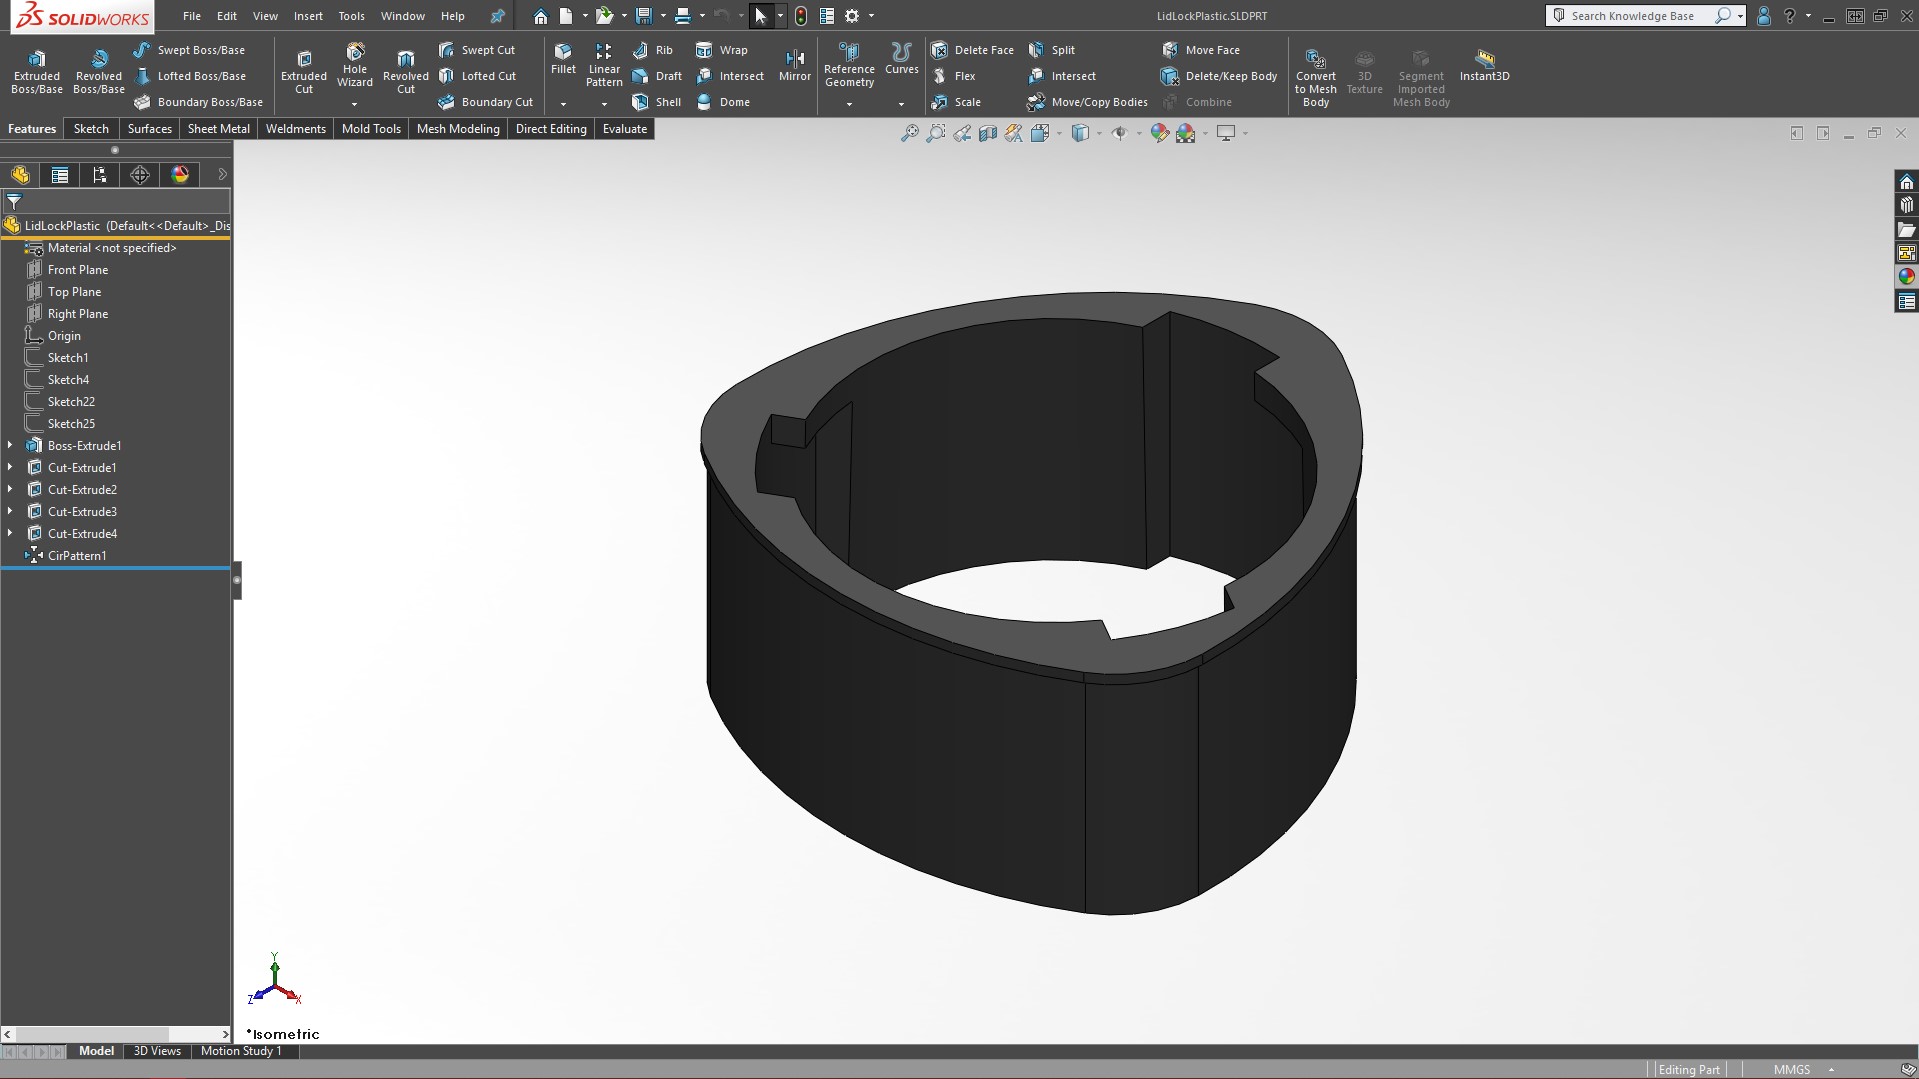Open the Reference Geometry dropdown

click(849, 104)
